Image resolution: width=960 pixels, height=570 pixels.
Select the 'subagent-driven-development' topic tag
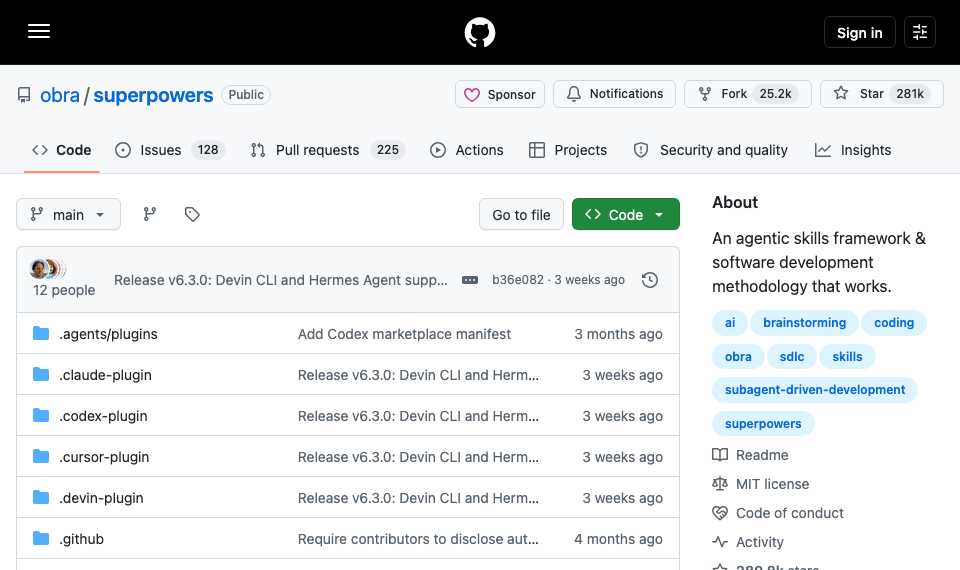click(815, 390)
